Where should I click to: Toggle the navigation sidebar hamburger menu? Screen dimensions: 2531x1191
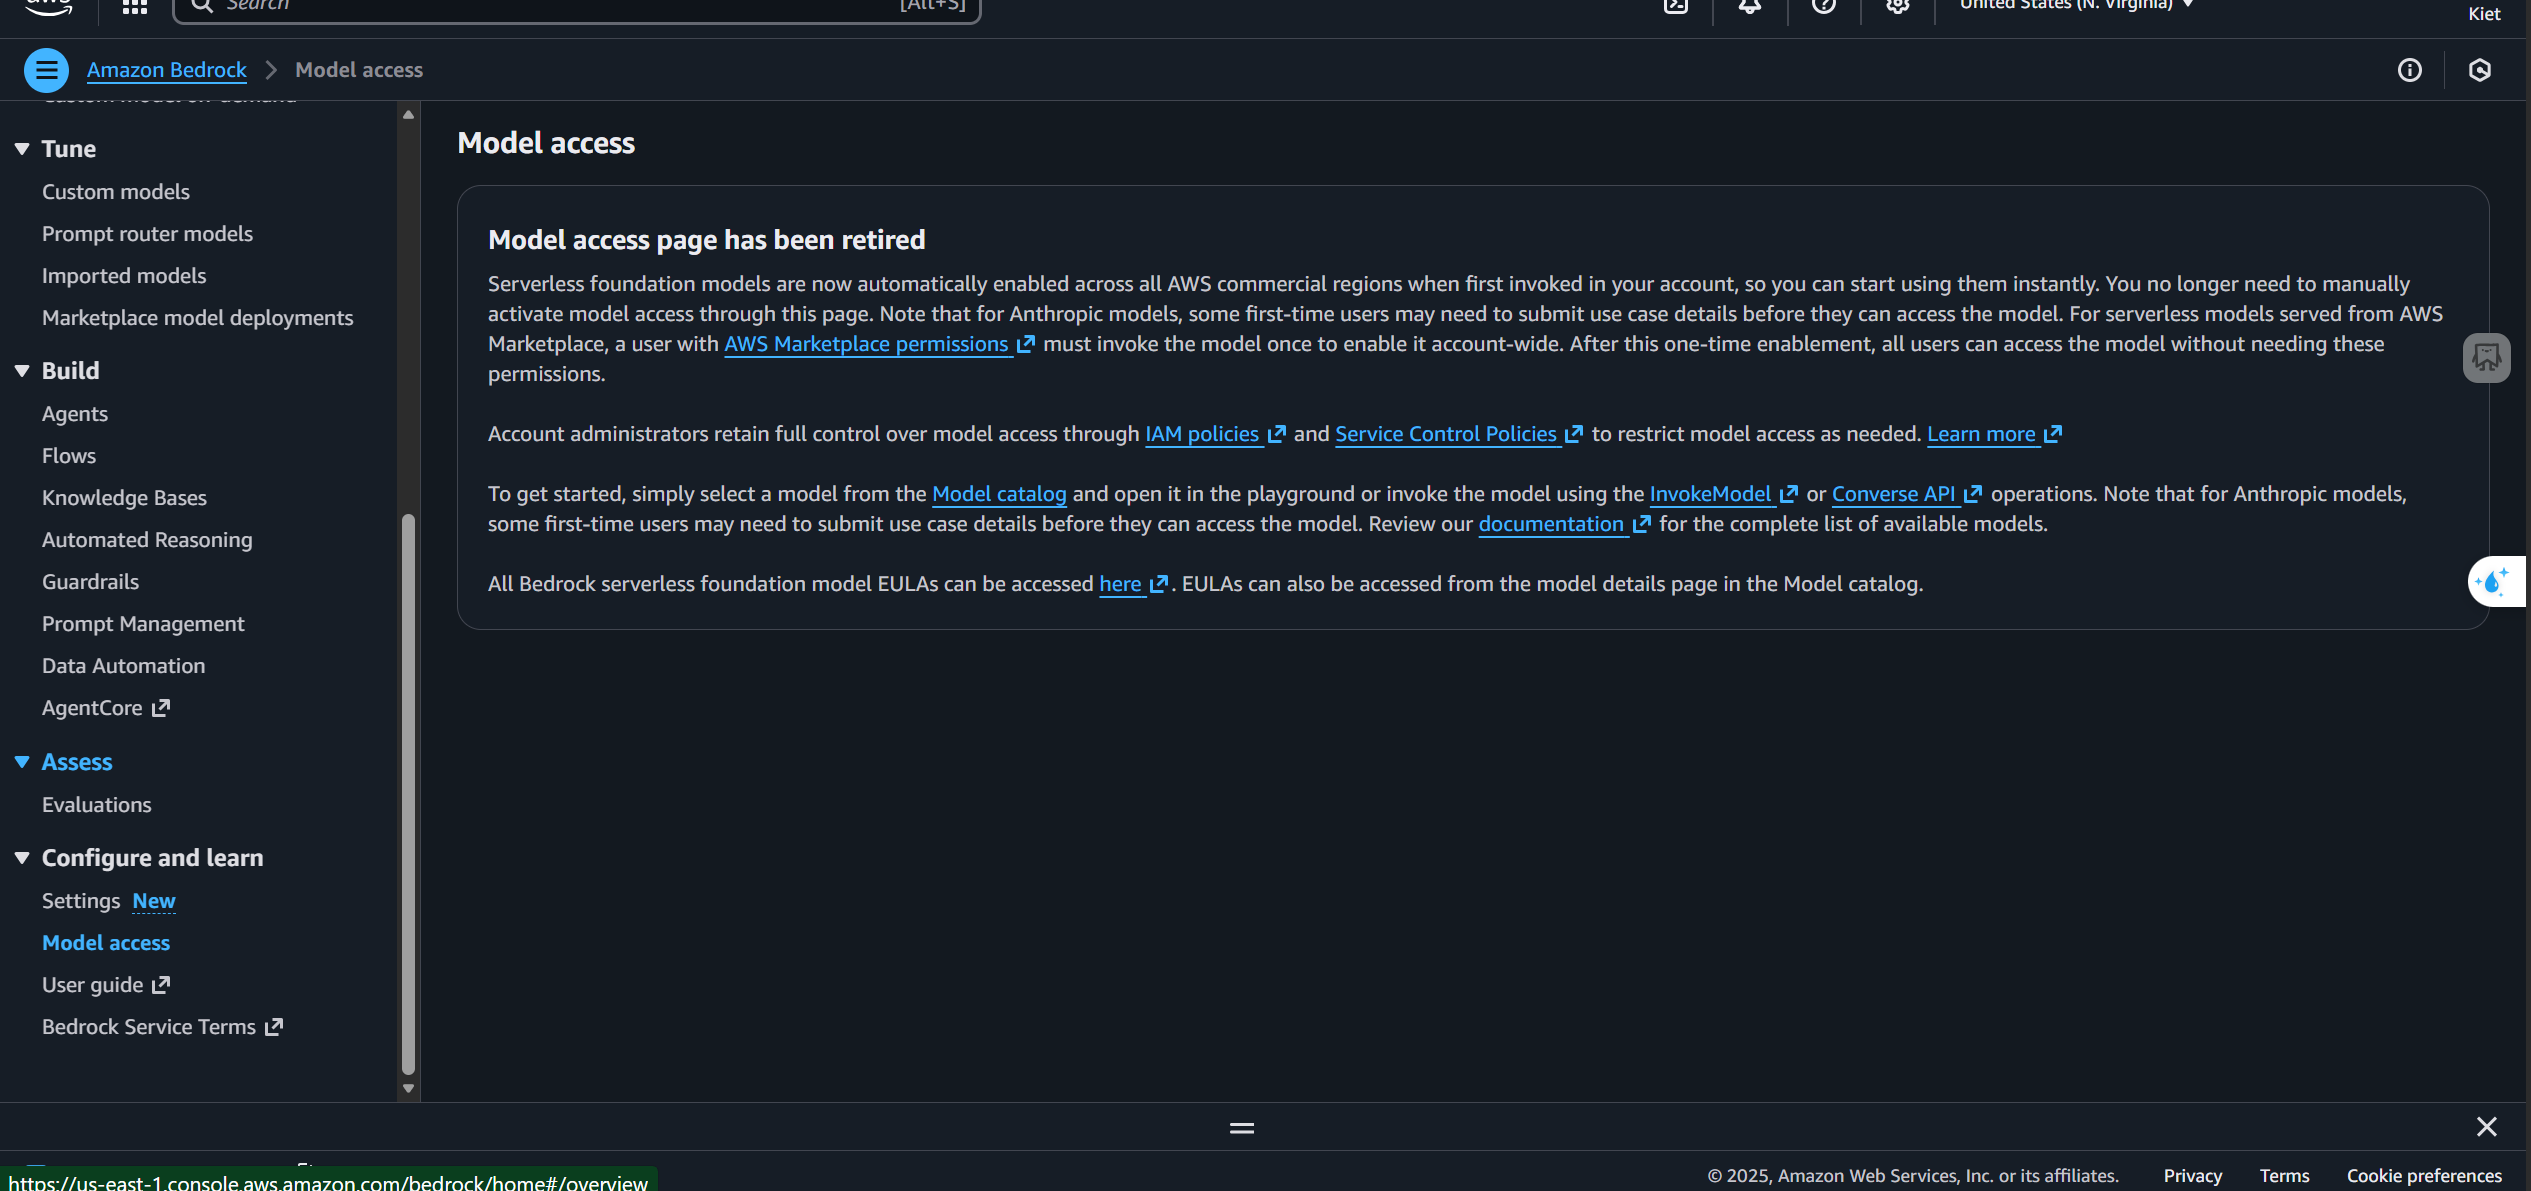pos(46,70)
